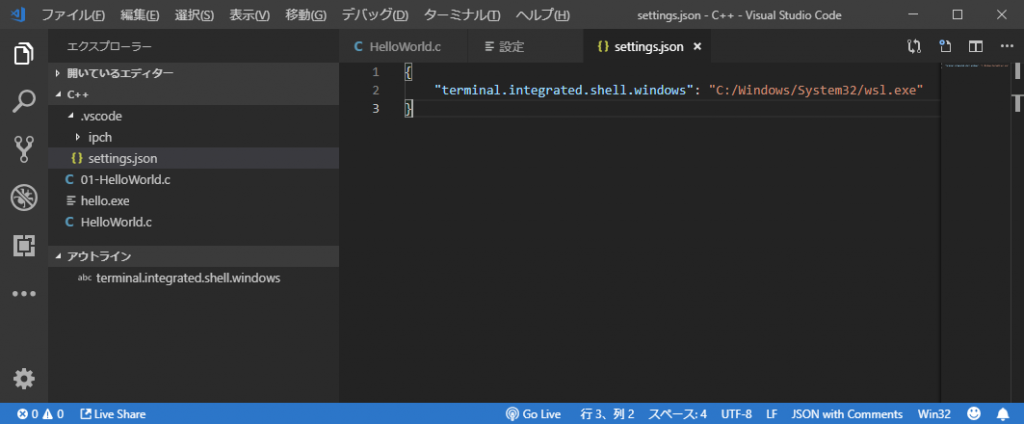Viewport: 1024px width, 424px height.
Task: Click the smiley feedback icon in status bar
Action: click(974, 414)
